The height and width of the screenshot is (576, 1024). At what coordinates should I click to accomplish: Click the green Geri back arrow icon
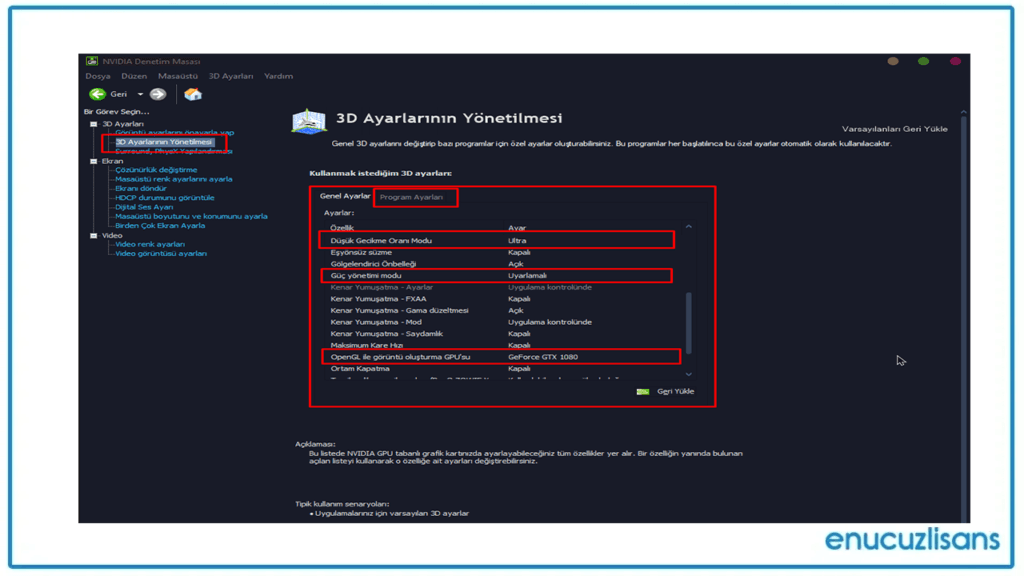96,93
